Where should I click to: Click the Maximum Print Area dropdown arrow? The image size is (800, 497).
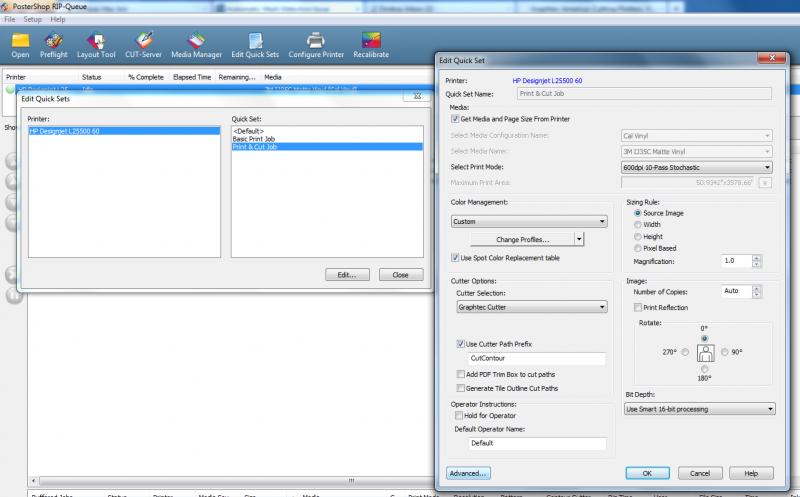click(x=765, y=183)
